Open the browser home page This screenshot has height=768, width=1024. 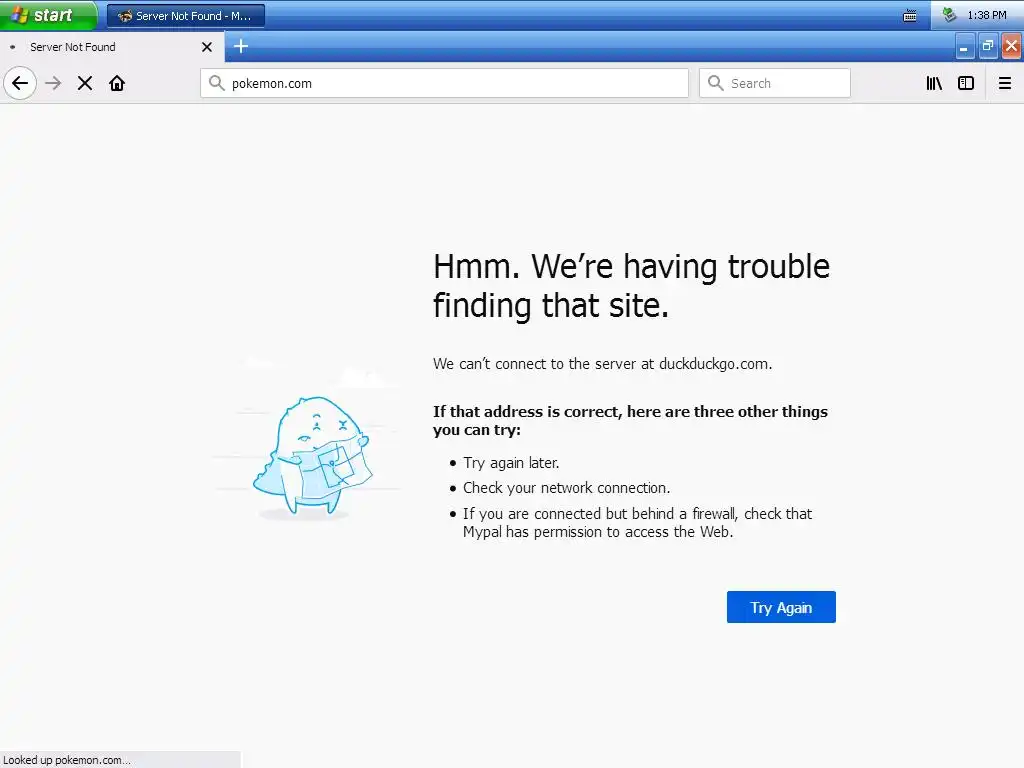coord(117,83)
